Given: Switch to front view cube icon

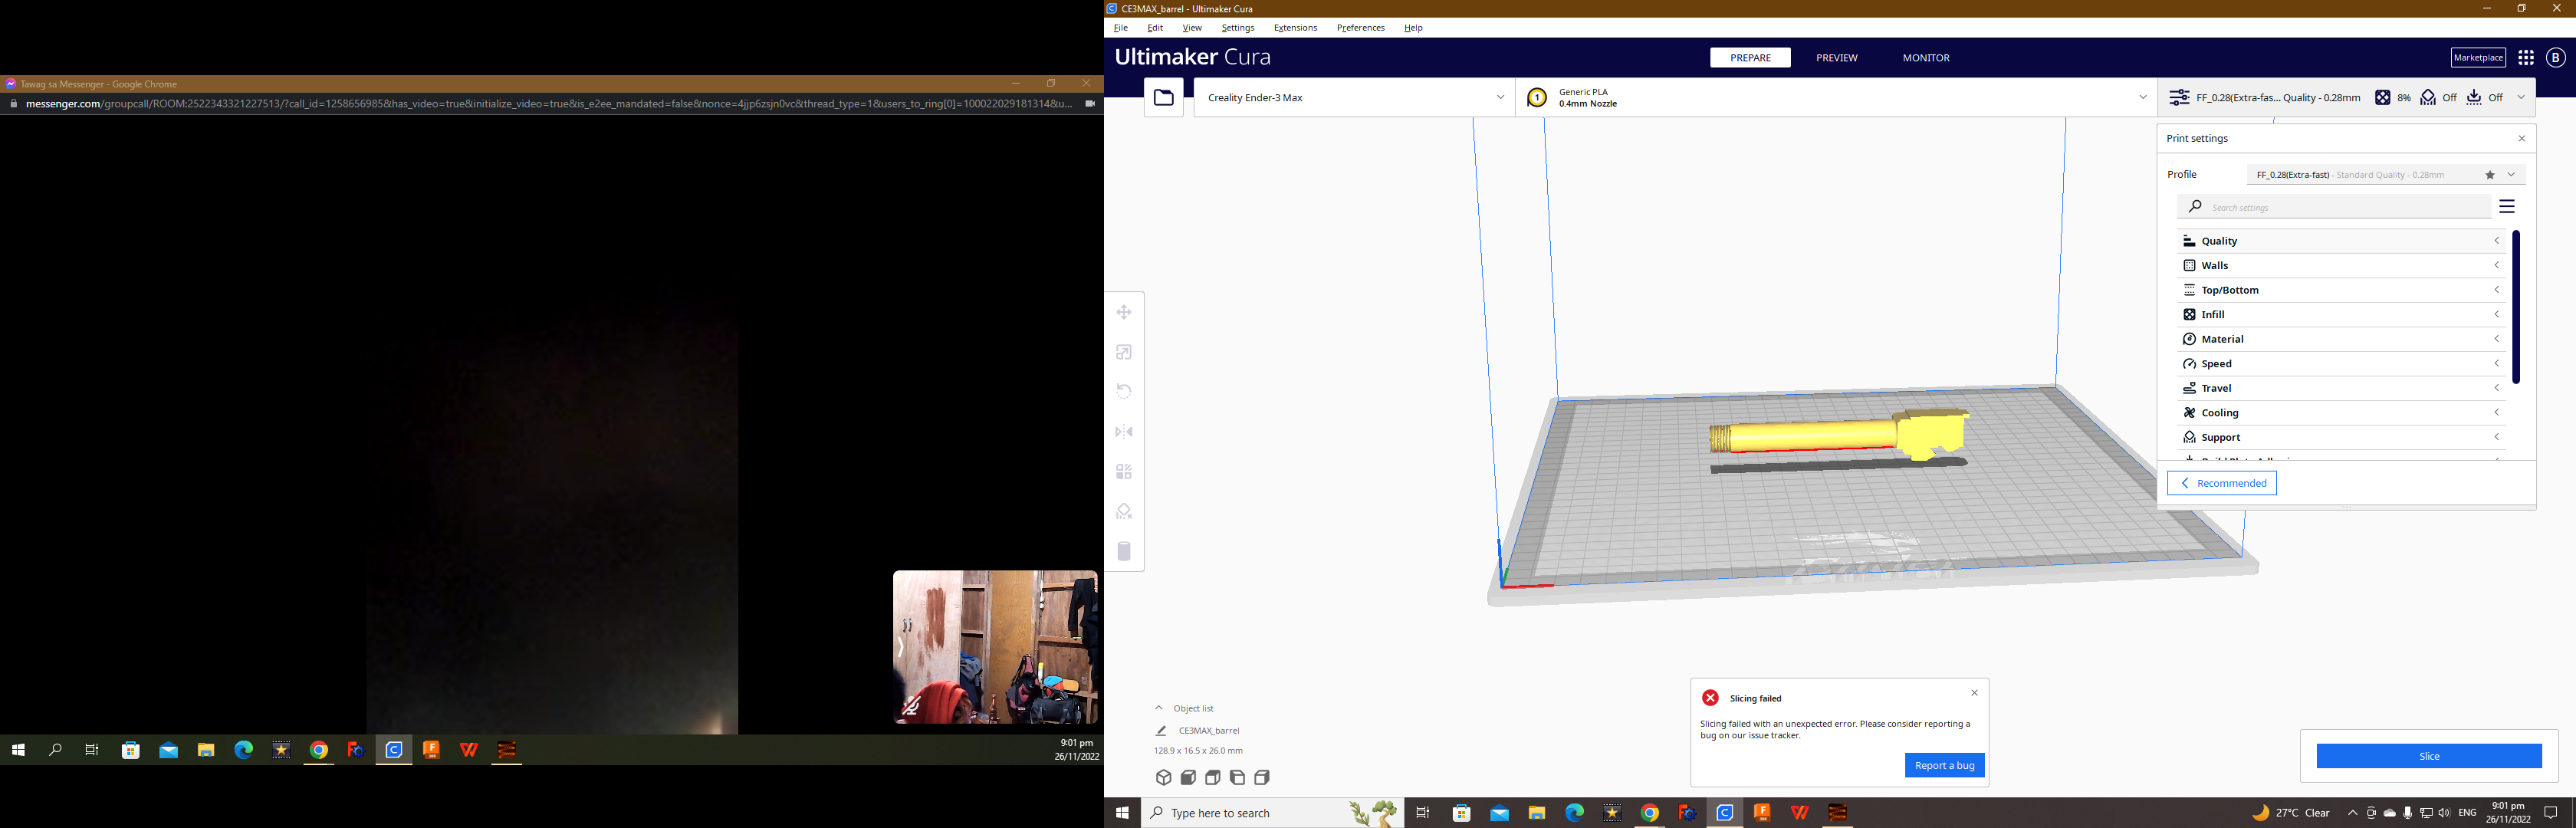Looking at the screenshot, I should click(1188, 777).
